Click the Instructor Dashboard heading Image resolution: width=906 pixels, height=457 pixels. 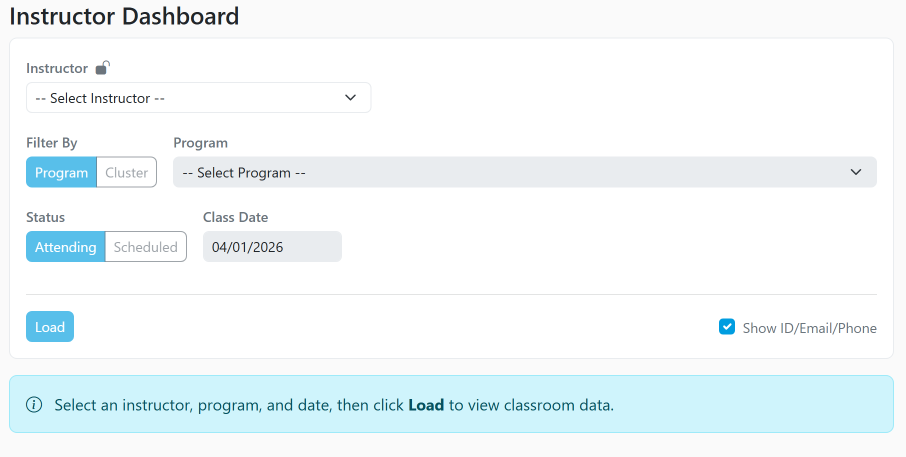click(124, 16)
